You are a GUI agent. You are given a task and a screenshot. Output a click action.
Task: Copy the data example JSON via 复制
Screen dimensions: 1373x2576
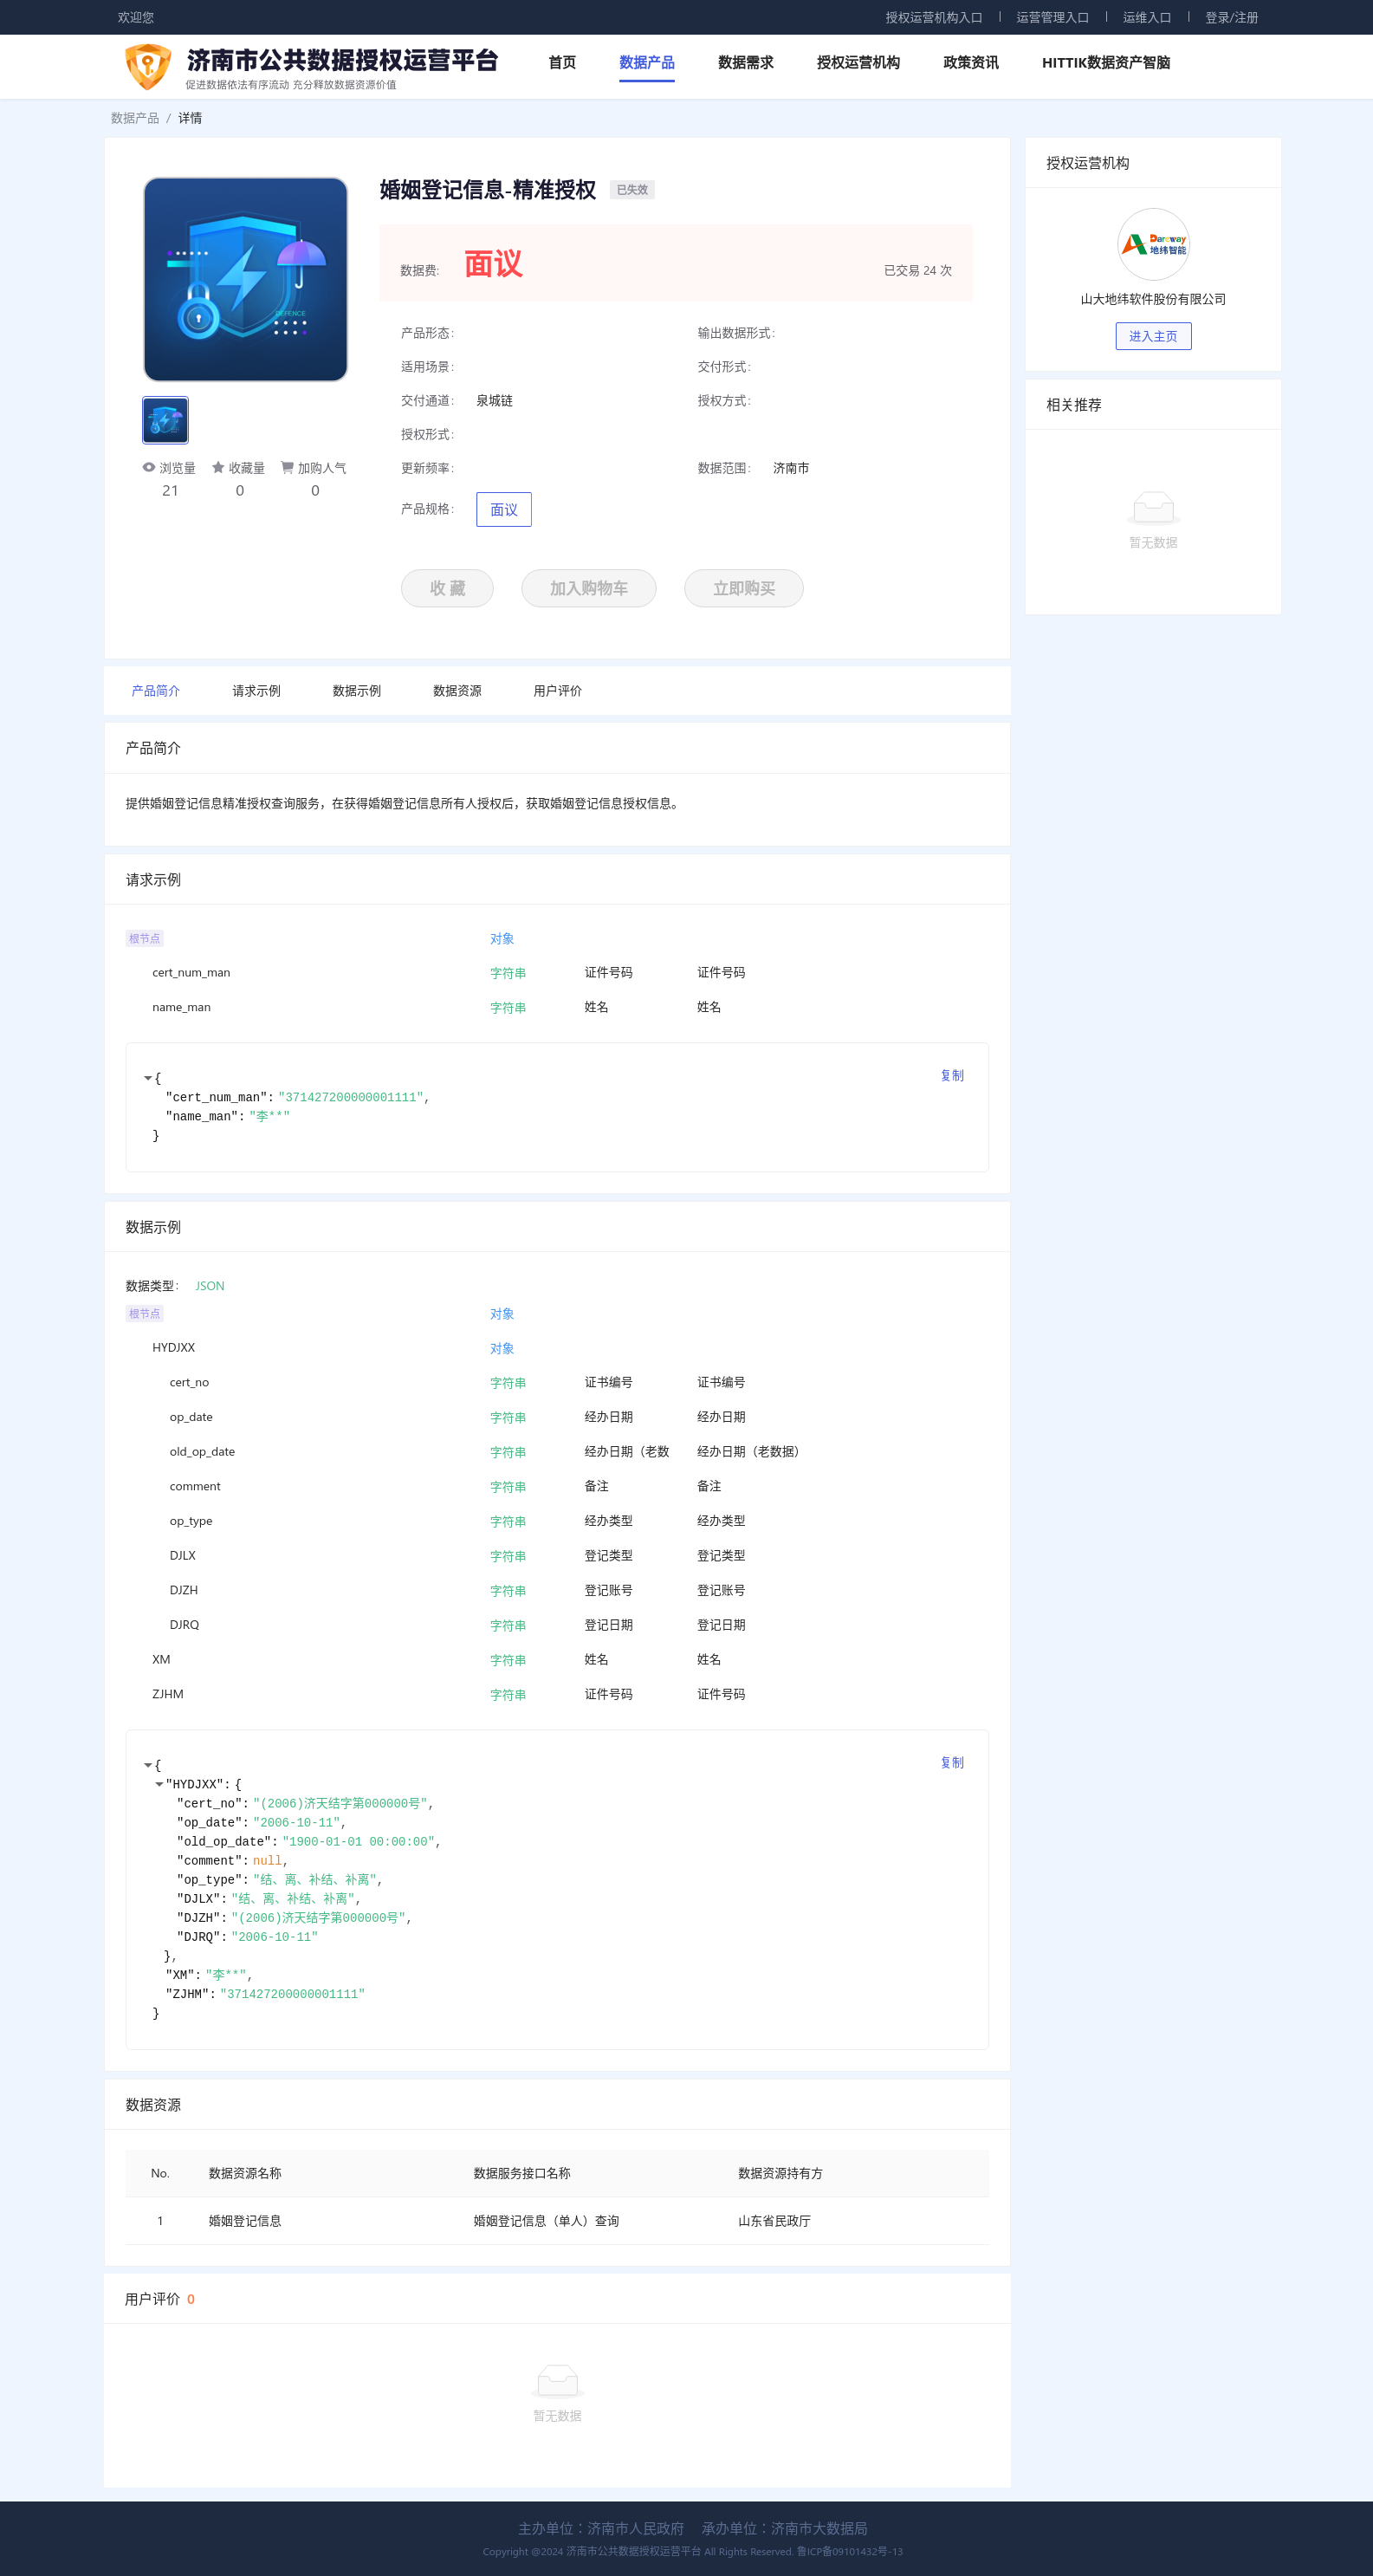click(x=952, y=1762)
